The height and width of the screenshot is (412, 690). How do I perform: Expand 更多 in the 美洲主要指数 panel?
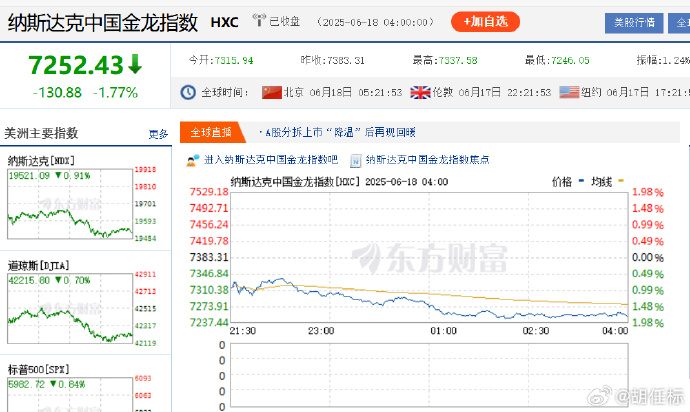pyautogui.click(x=158, y=133)
